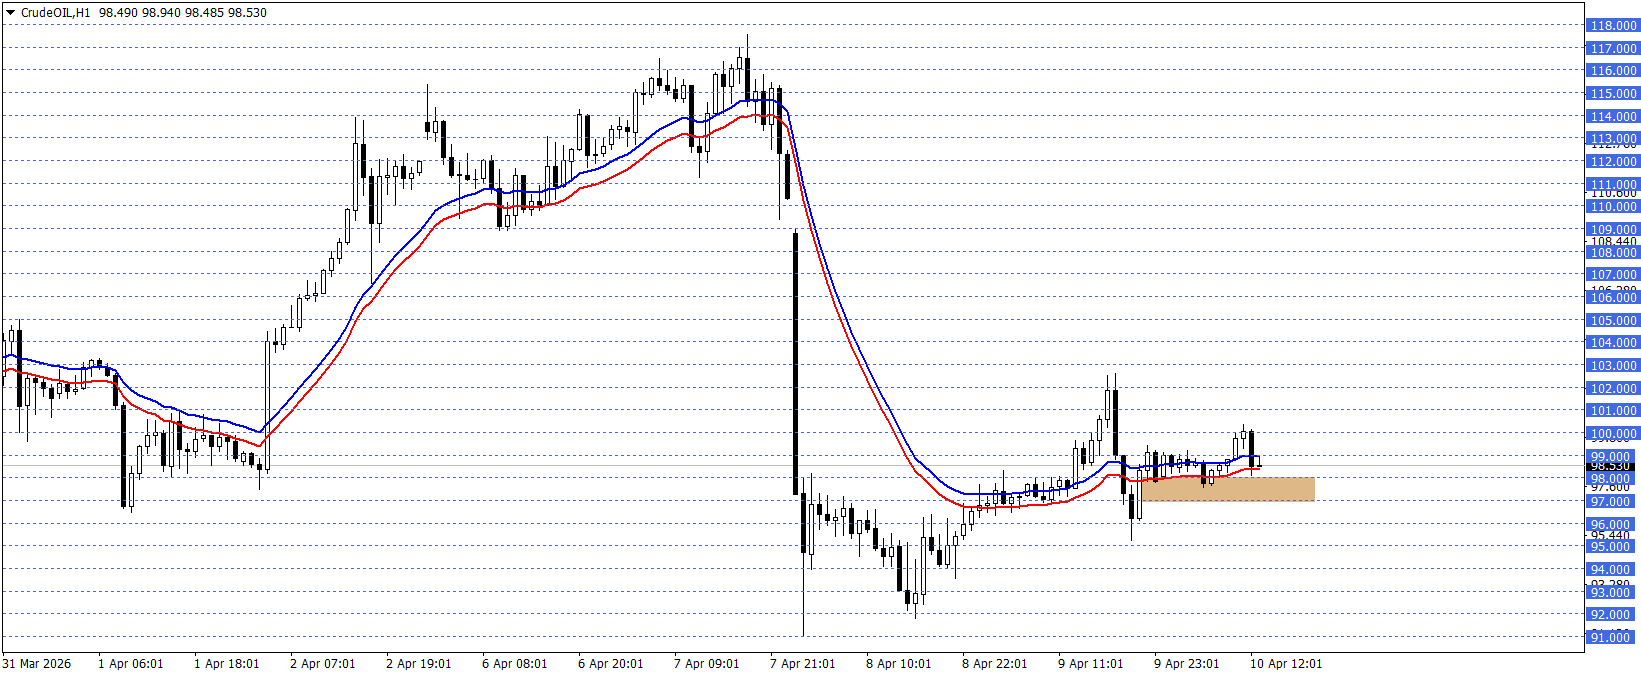Screen dimensions: 1641x676
Task: Click the 7 Apr 21:01 time axis label
Action: click(x=802, y=664)
